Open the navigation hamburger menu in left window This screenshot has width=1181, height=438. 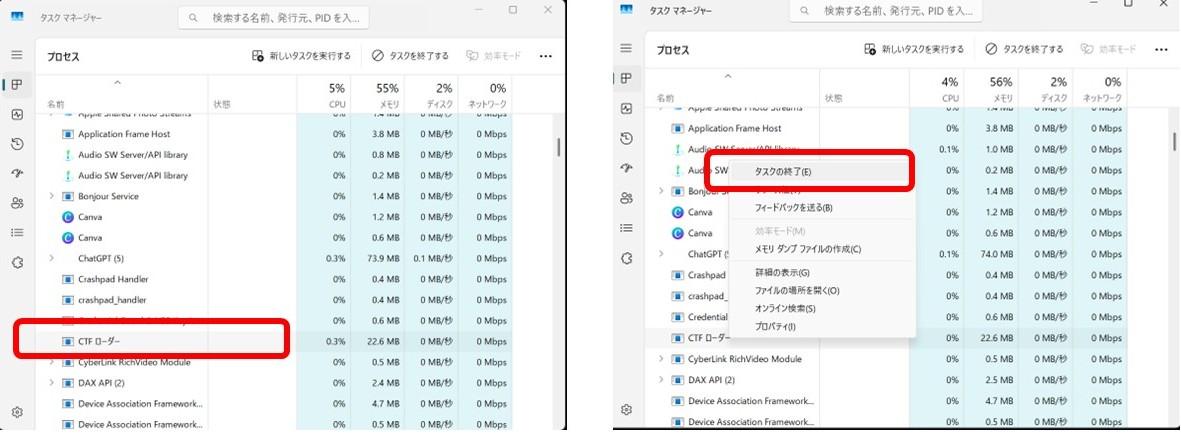[17, 55]
